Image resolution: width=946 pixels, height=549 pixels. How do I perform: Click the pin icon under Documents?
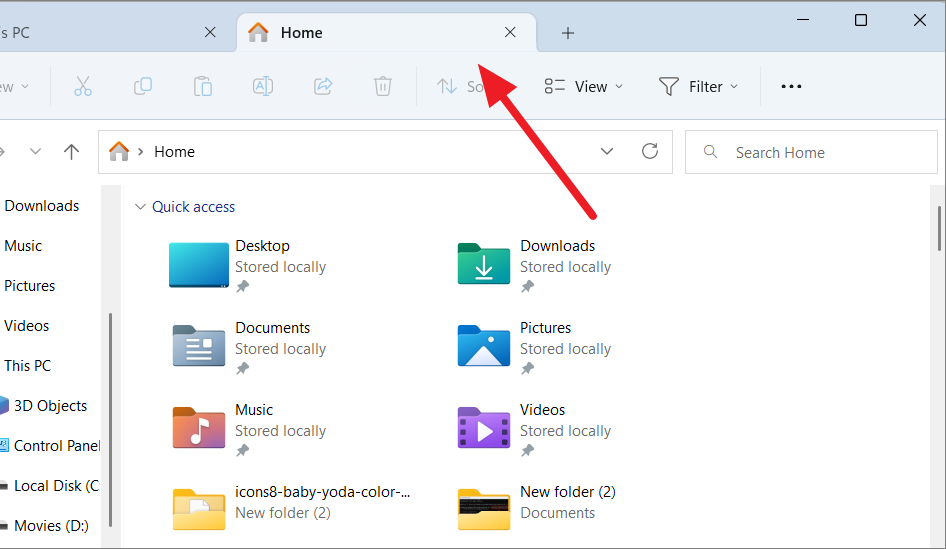click(243, 368)
